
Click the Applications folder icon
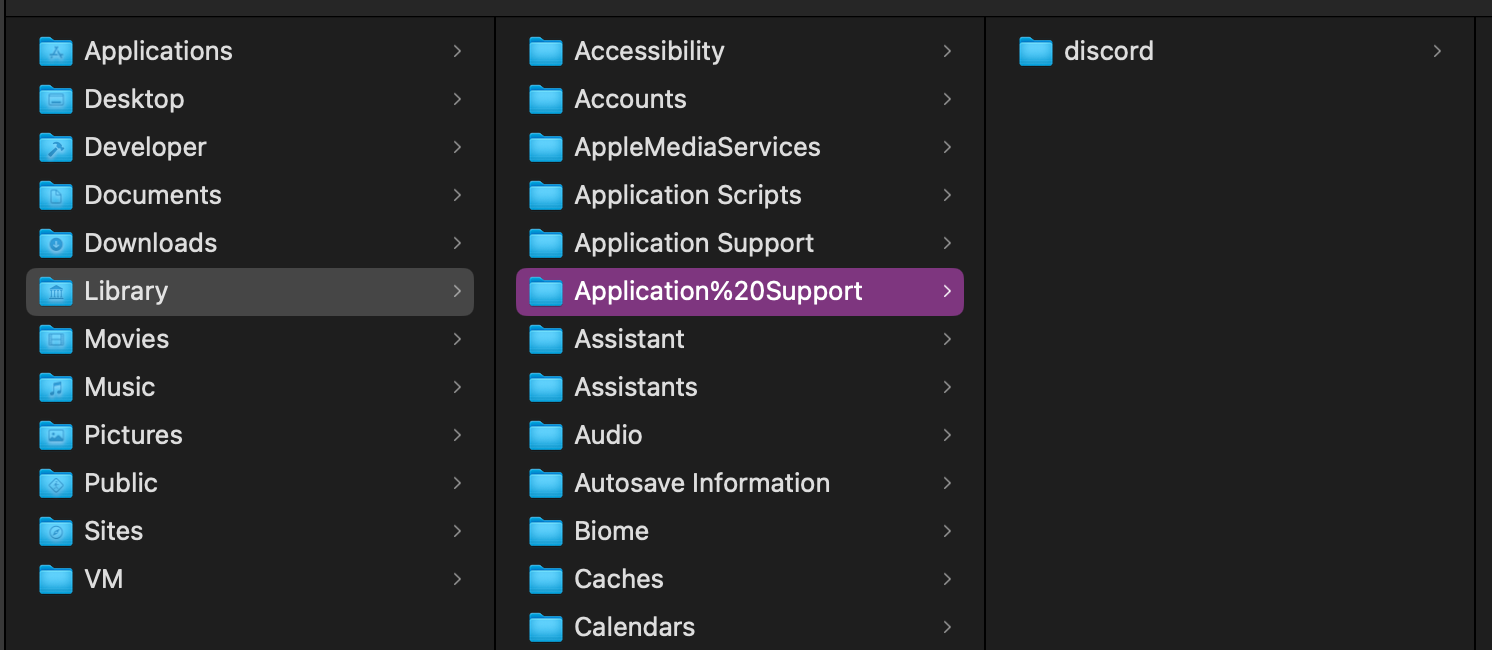pos(56,51)
